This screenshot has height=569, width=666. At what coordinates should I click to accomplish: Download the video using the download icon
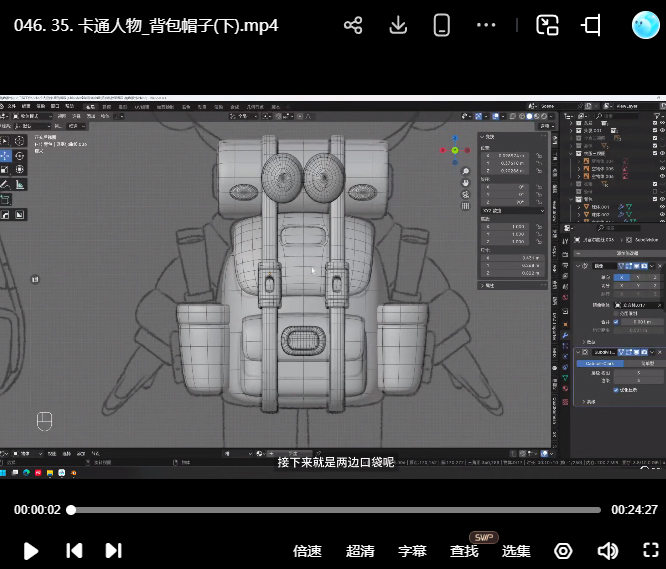(x=398, y=26)
